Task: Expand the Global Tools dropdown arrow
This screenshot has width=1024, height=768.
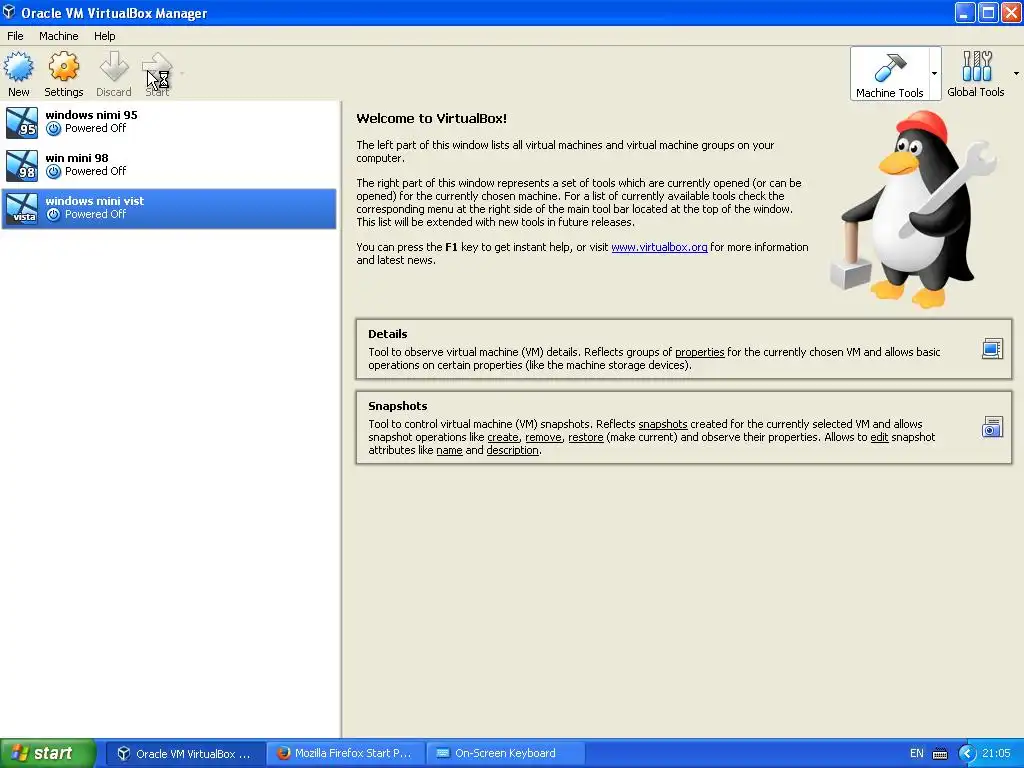Action: tap(1016, 74)
